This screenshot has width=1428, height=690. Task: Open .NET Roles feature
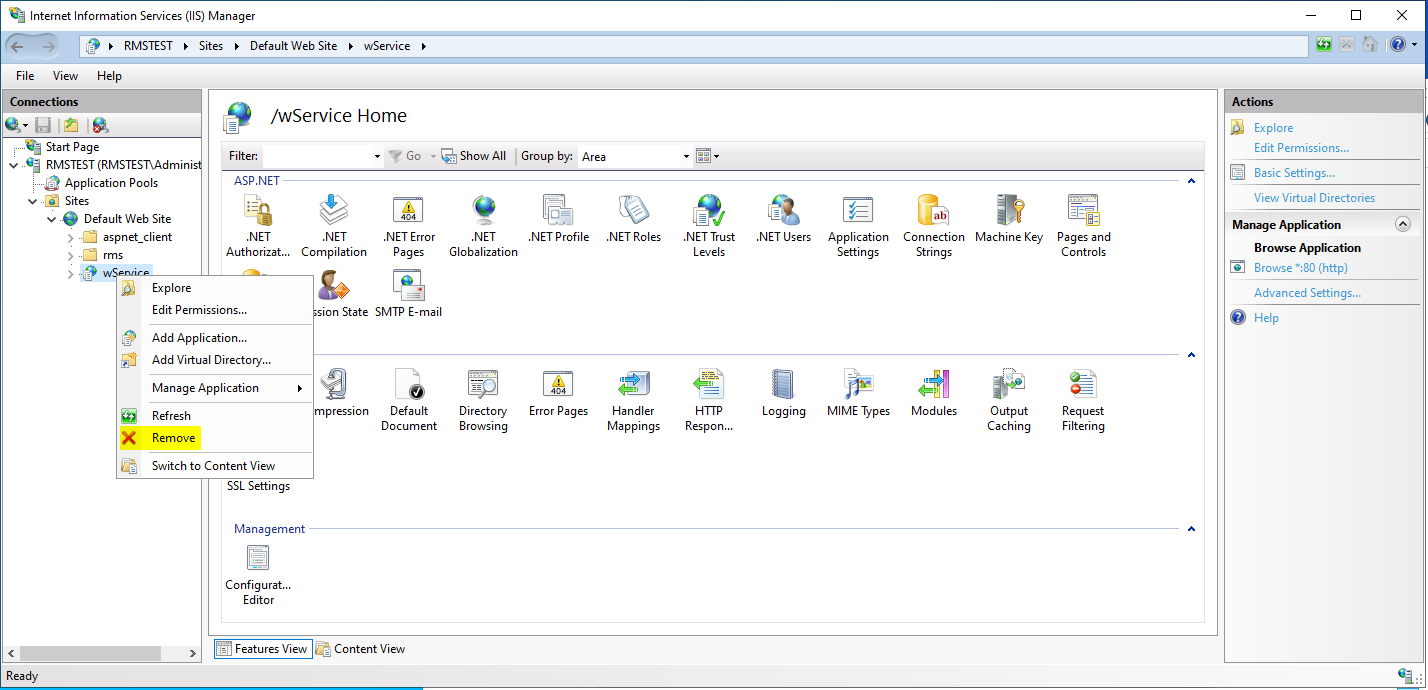tap(633, 219)
